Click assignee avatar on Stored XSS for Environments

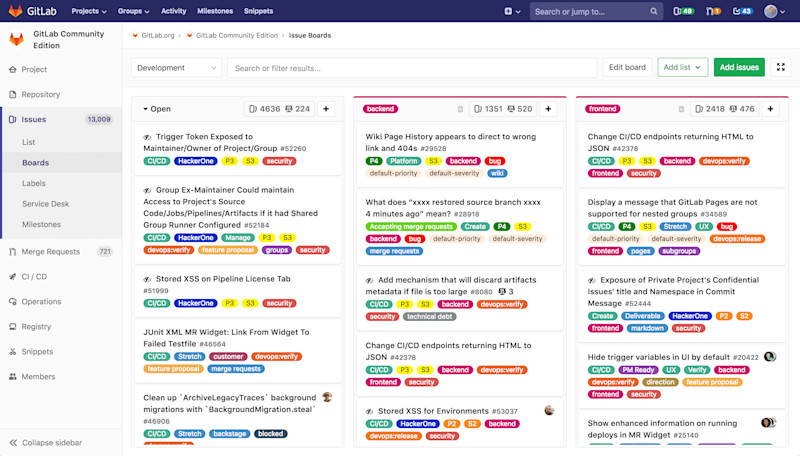click(549, 410)
